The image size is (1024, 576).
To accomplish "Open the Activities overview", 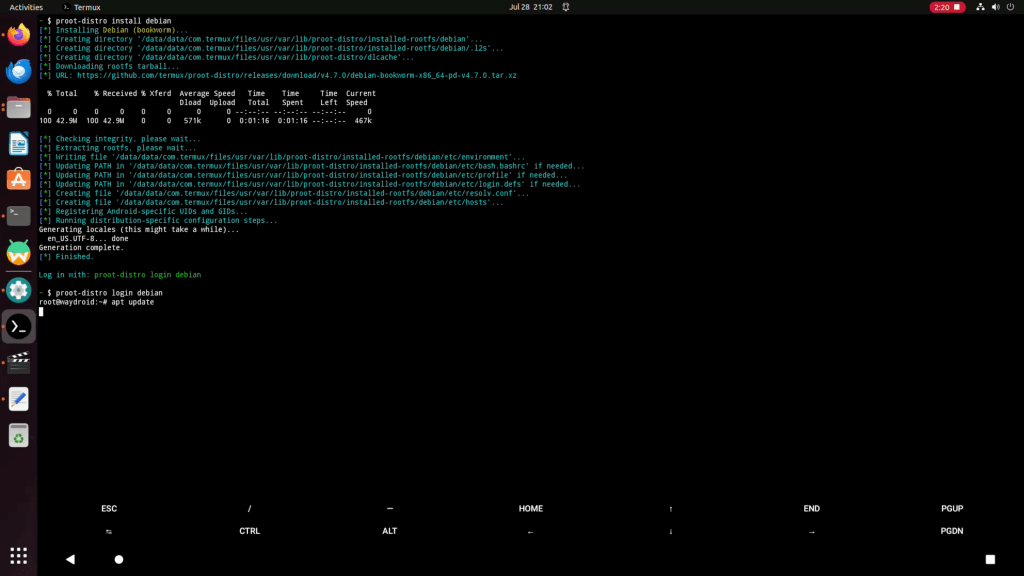I will pyautogui.click(x=26, y=7).
